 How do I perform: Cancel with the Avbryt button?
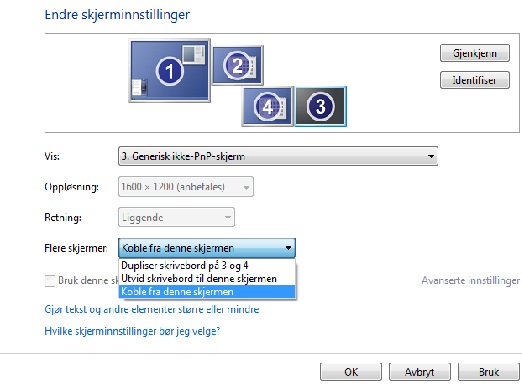click(x=420, y=372)
